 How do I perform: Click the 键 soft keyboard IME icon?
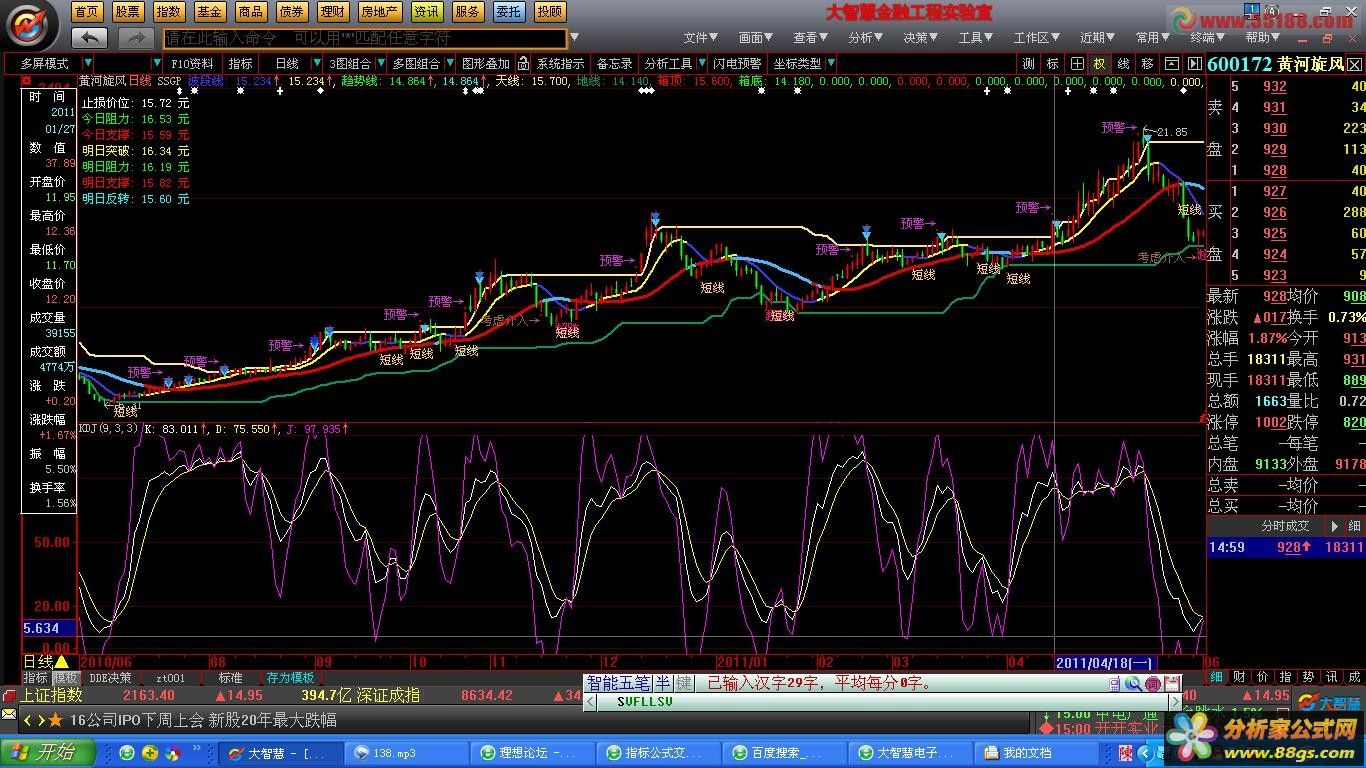coord(684,683)
